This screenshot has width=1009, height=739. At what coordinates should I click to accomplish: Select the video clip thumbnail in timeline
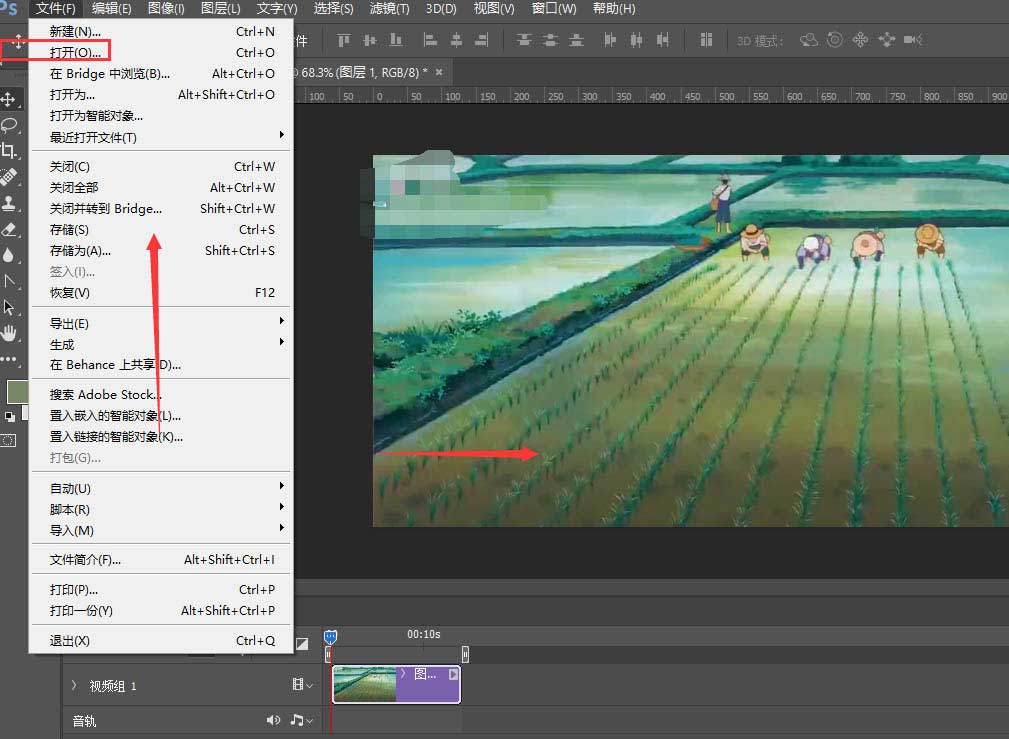364,684
